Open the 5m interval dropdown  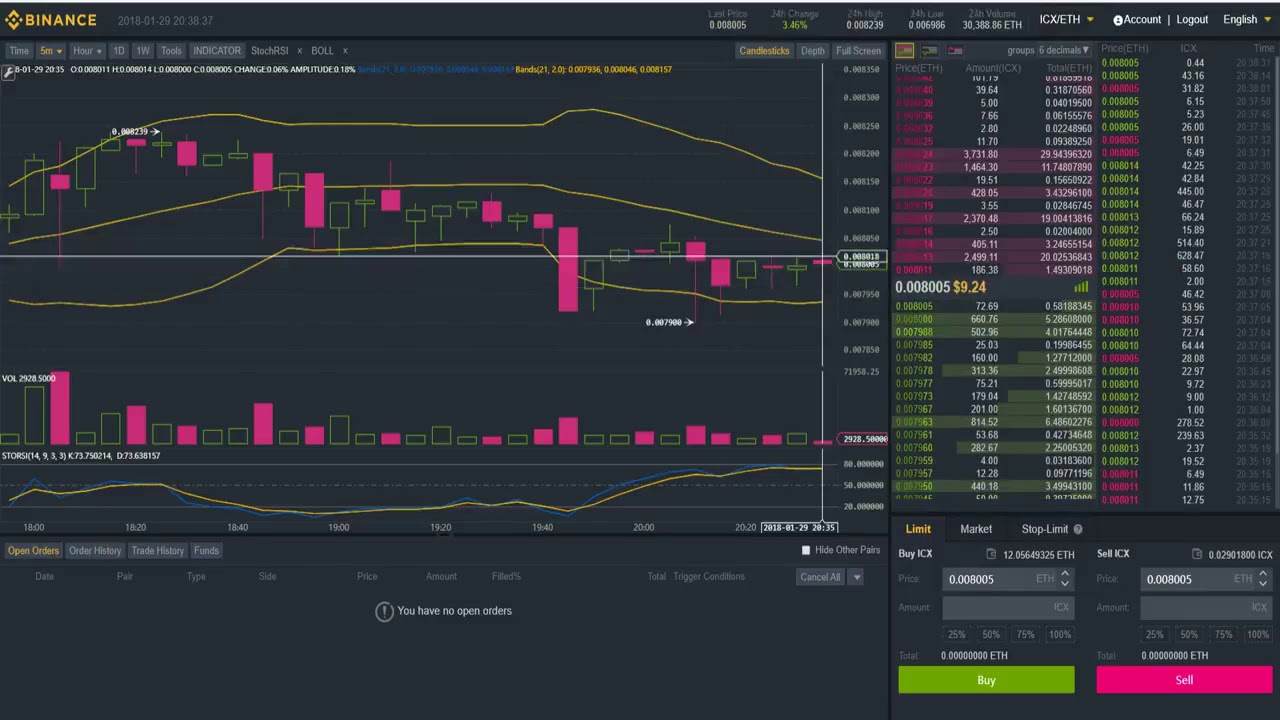point(50,51)
